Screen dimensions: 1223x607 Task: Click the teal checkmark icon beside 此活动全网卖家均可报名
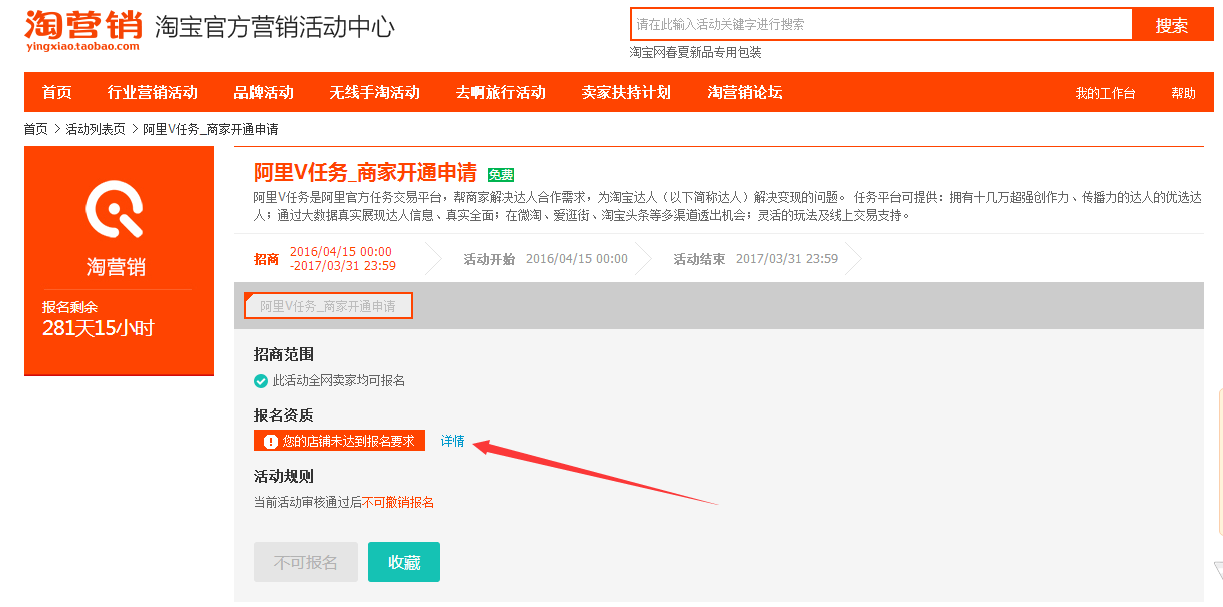pyautogui.click(x=261, y=381)
